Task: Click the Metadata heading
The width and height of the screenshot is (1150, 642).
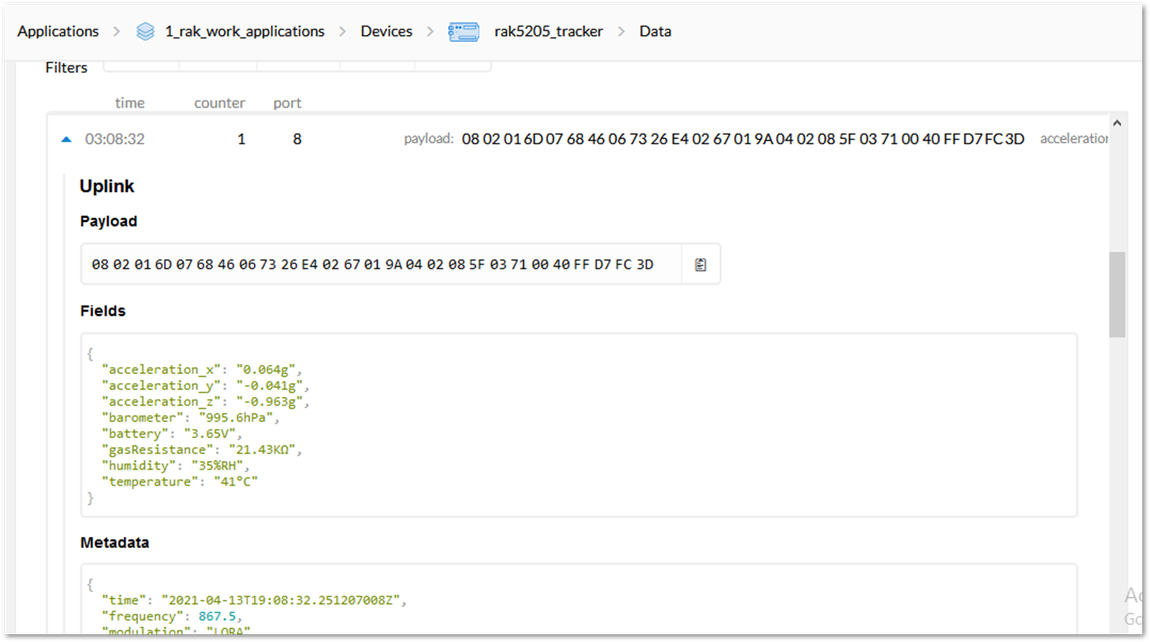Action: coord(114,543)
